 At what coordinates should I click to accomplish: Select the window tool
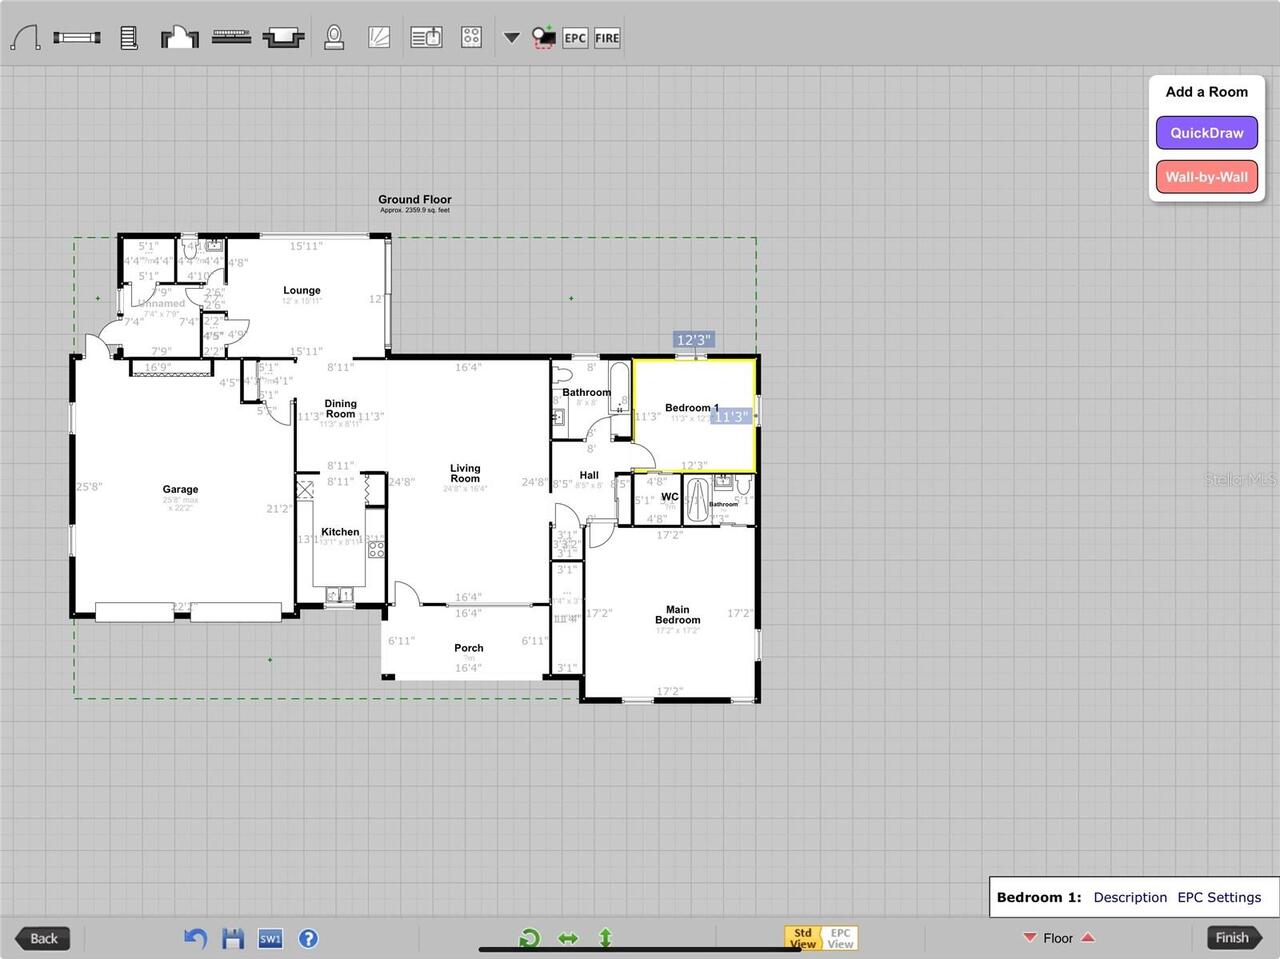click(x=77, y=38)
